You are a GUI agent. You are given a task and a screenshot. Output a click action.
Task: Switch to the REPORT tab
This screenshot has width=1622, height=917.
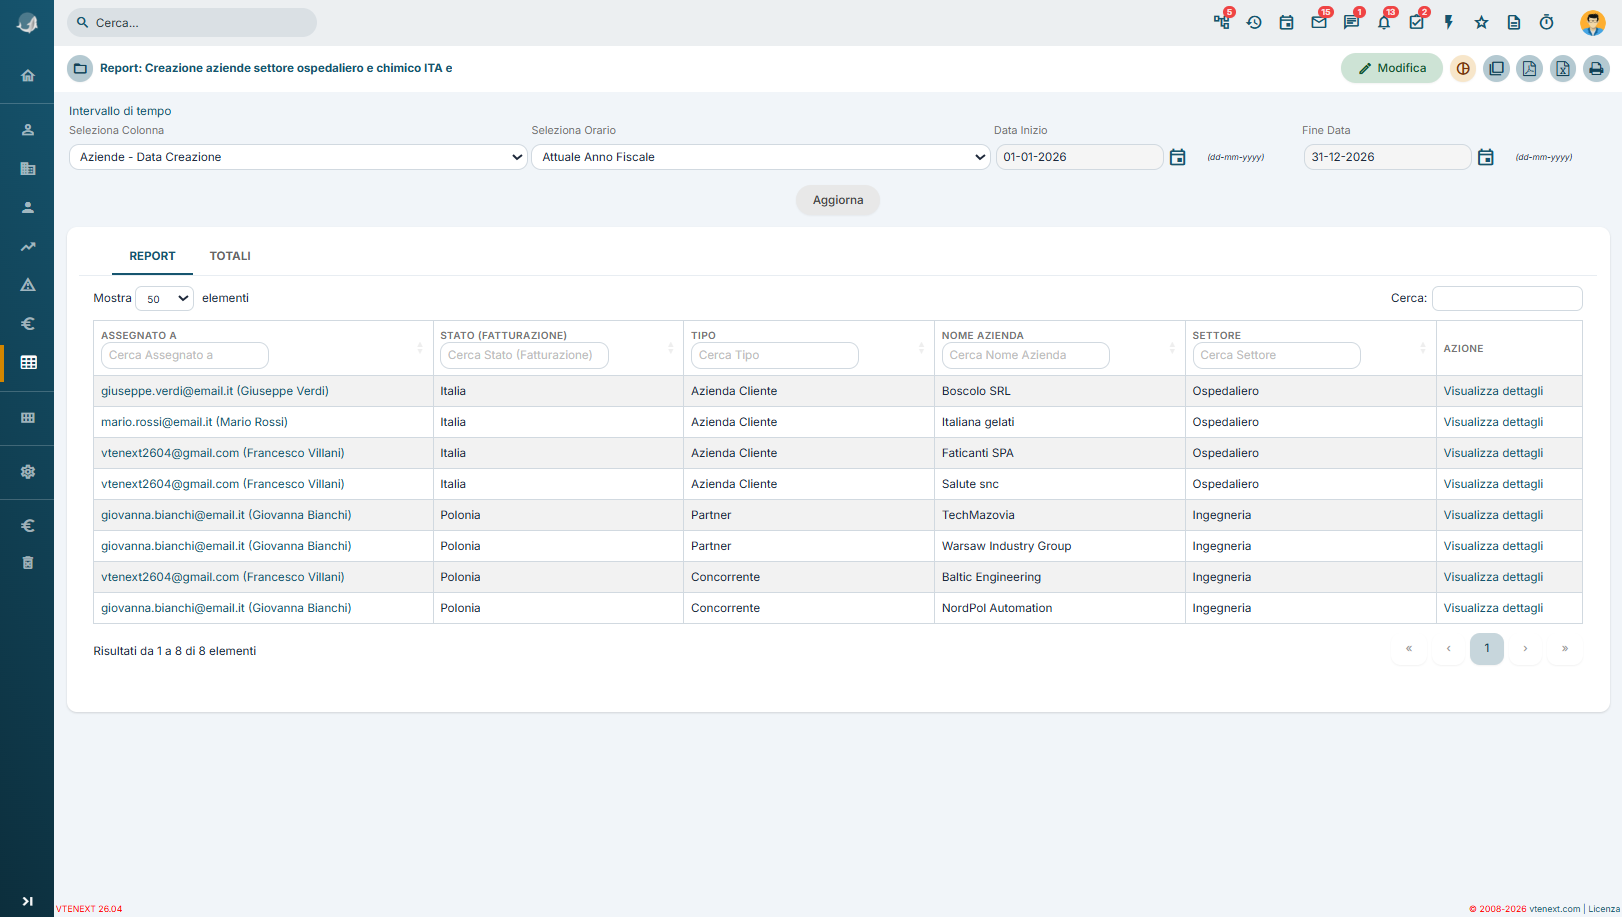click(152, 256)
